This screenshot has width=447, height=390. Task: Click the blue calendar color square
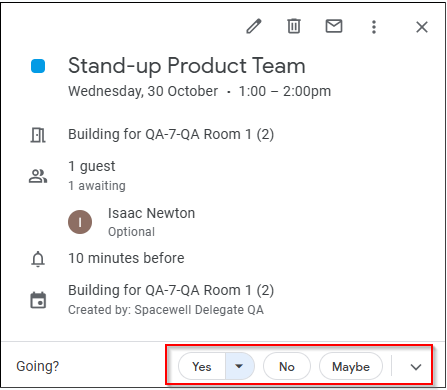(x=38, y=66)
